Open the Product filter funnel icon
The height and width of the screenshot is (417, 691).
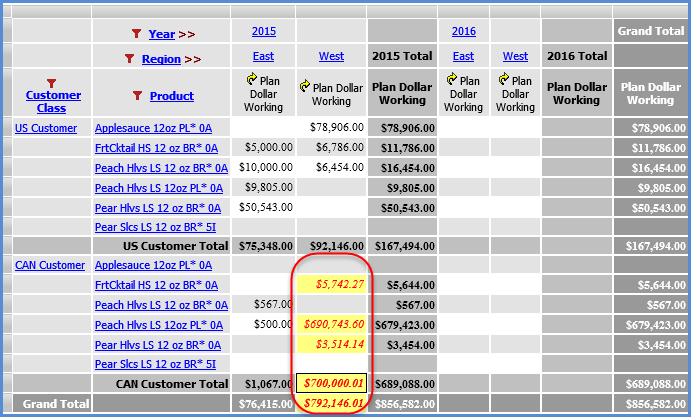tap(137, 96)
